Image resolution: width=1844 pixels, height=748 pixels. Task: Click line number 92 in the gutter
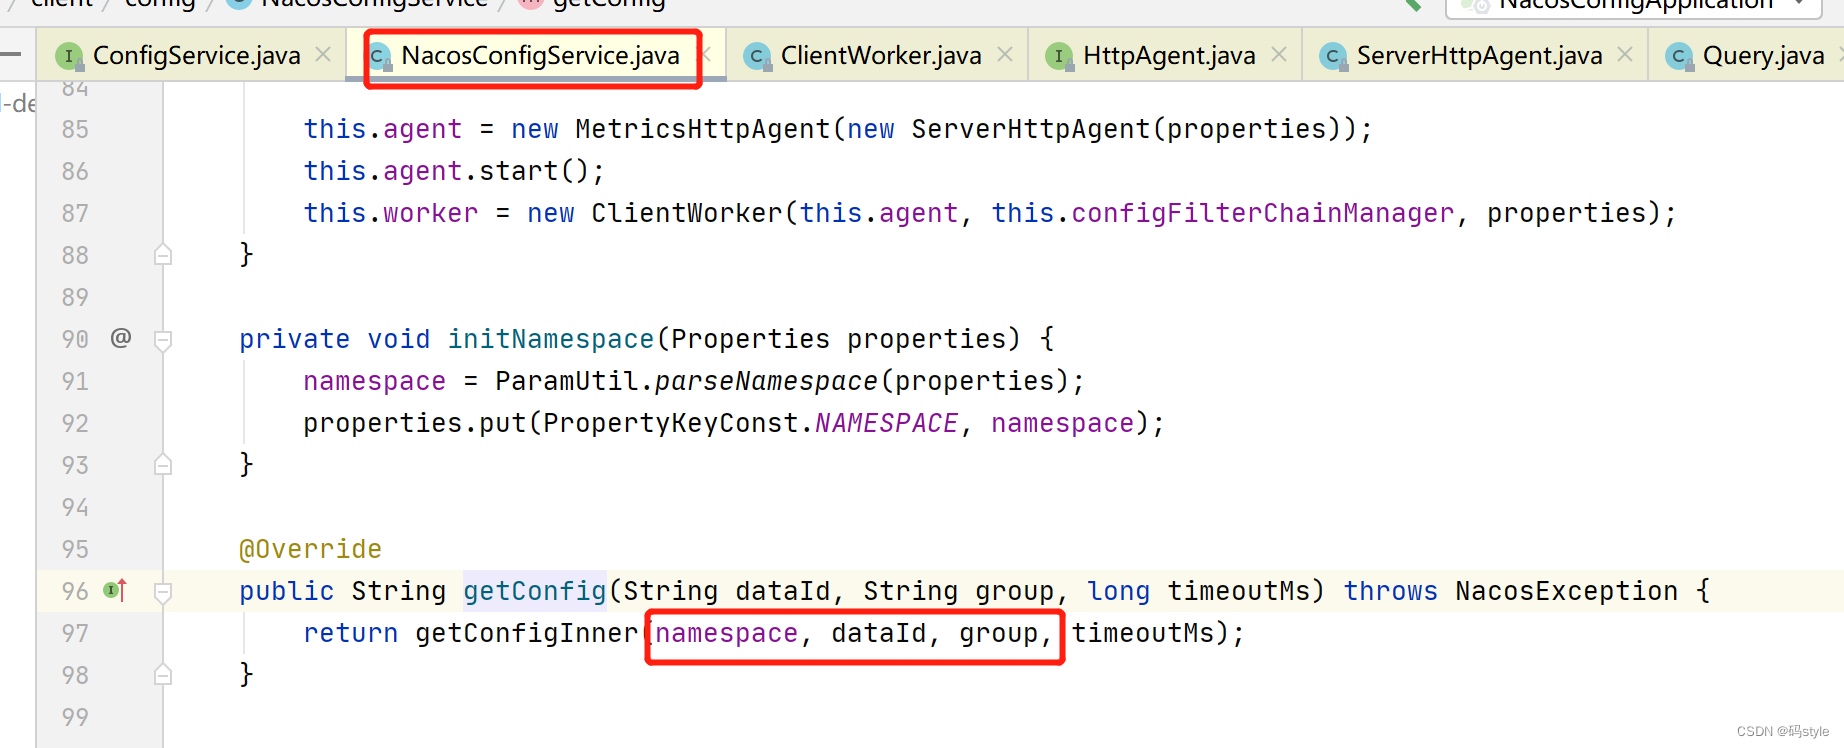[x=75, y=423]
